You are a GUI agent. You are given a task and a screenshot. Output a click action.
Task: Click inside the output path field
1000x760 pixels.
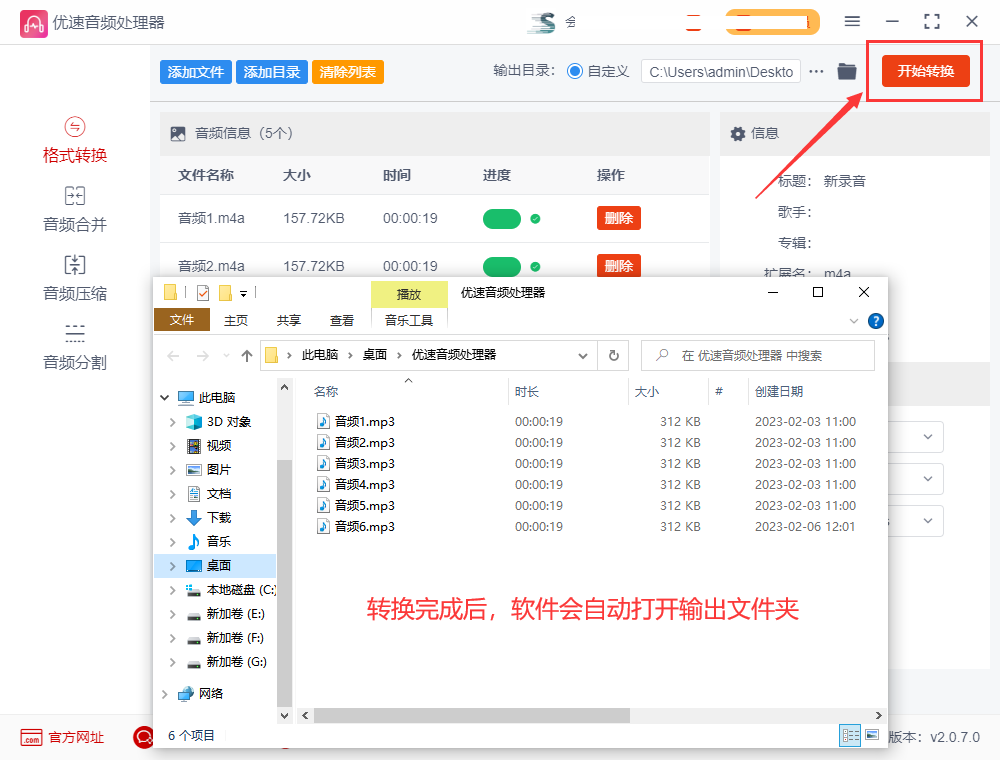click(x=720, y=71)
